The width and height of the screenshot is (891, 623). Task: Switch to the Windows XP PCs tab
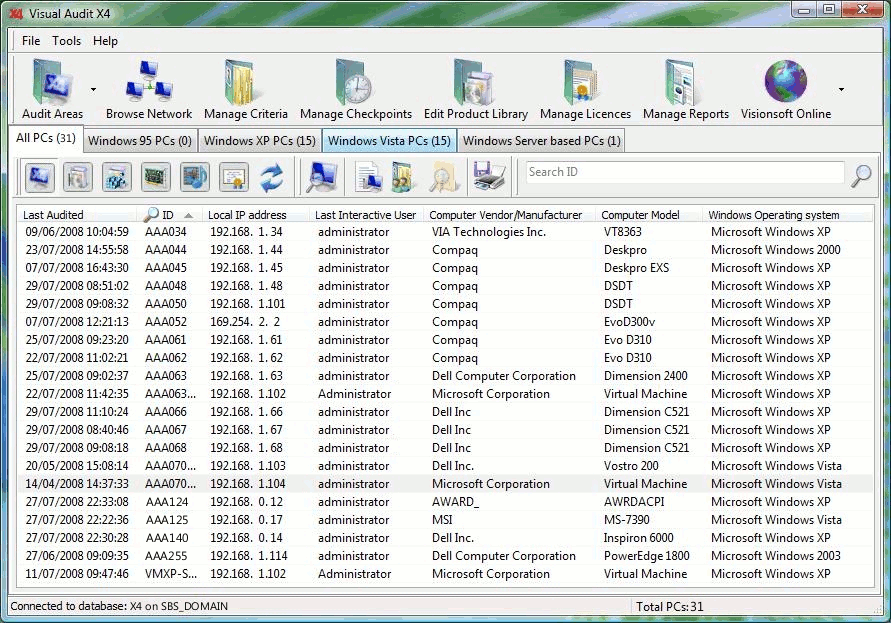coord(260,141)
